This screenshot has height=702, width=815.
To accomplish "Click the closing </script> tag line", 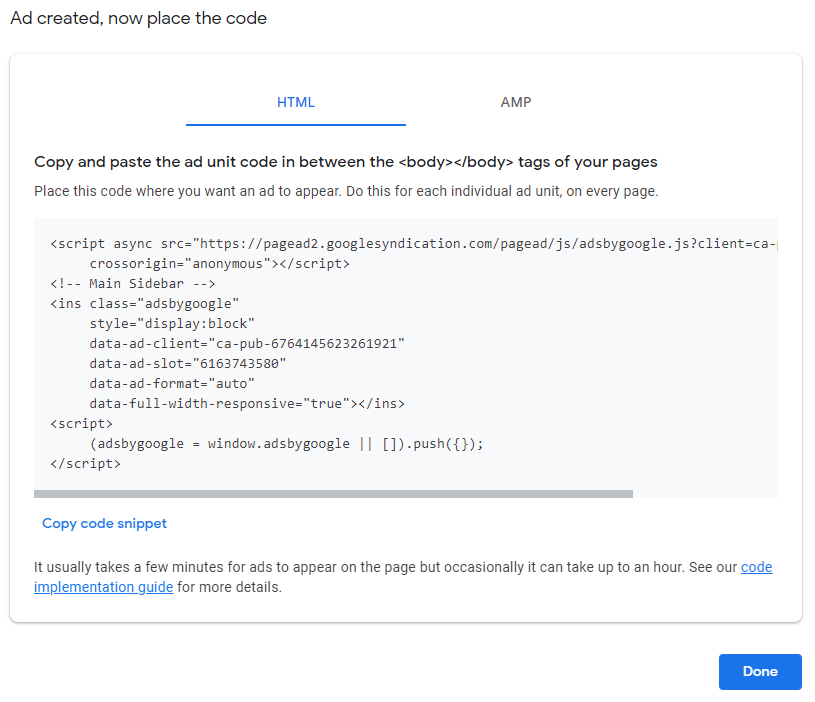I will [x=85, y=463].
